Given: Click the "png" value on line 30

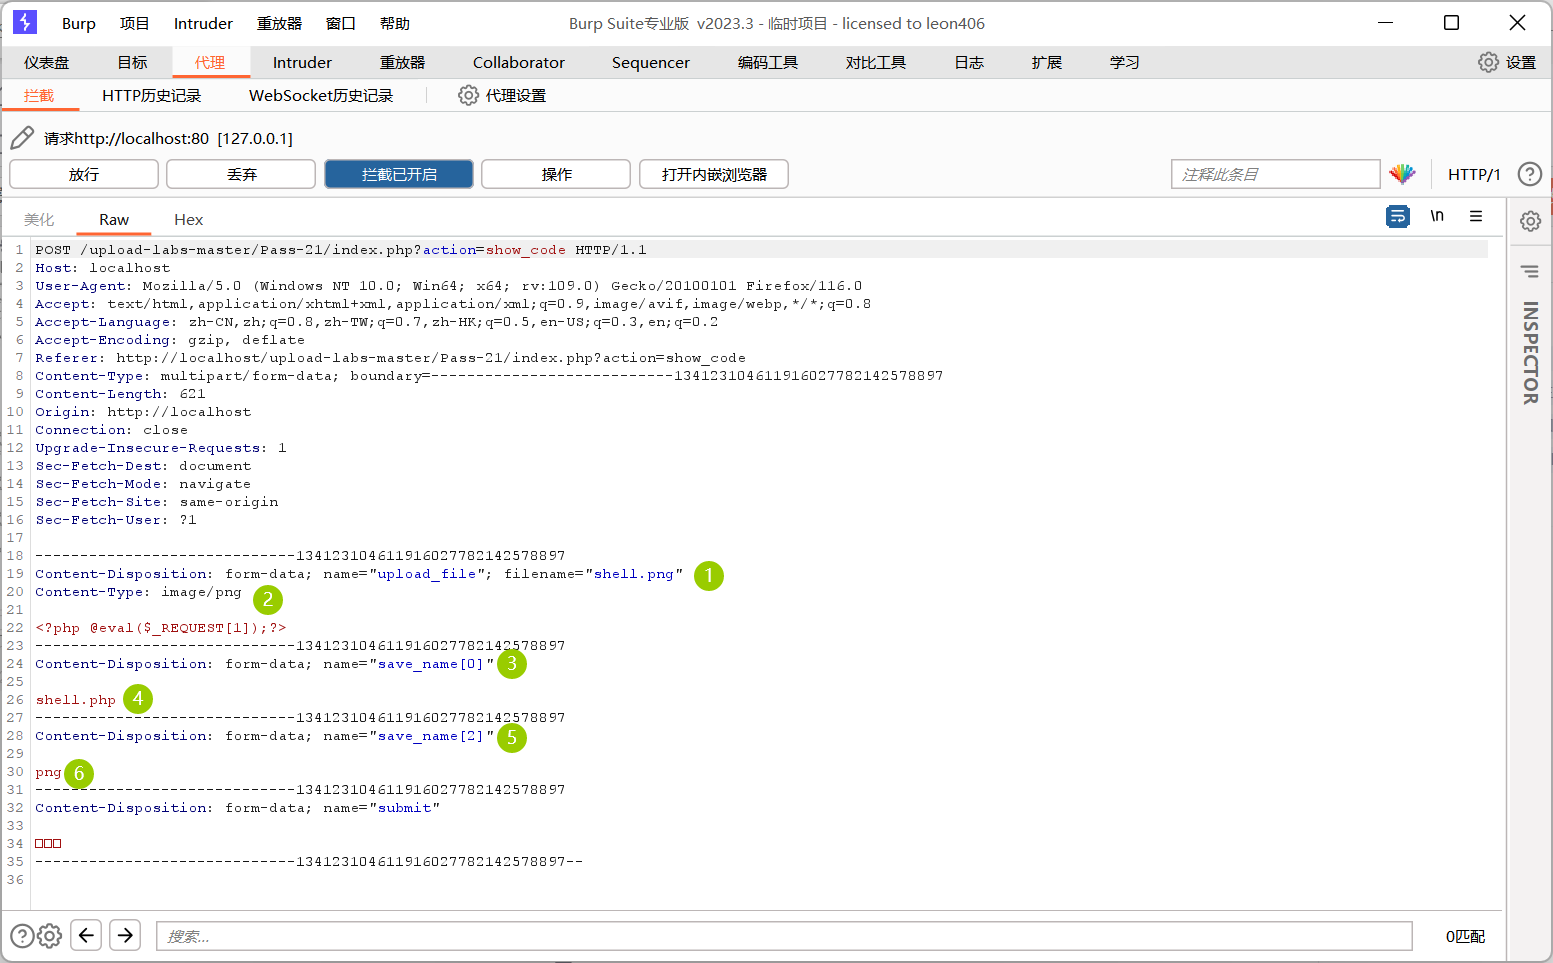Looking at the screenshot, I should pyautogui.click(x=48, y=772).
